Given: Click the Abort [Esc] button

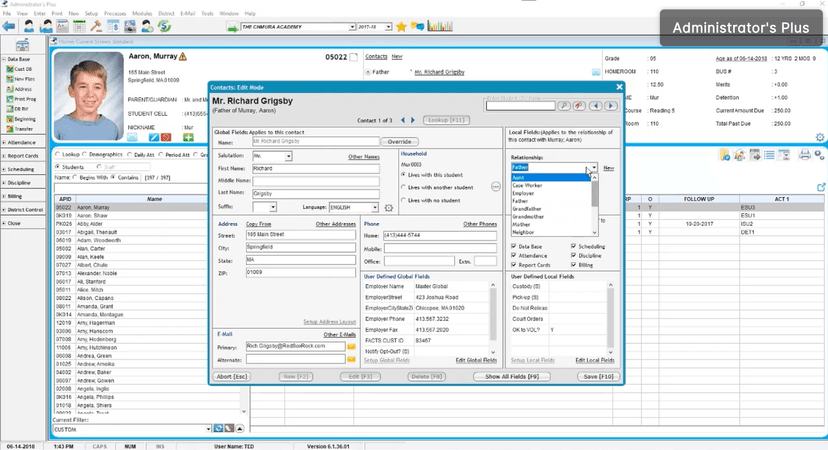Looking at the screenshot, I should [232, 377].
